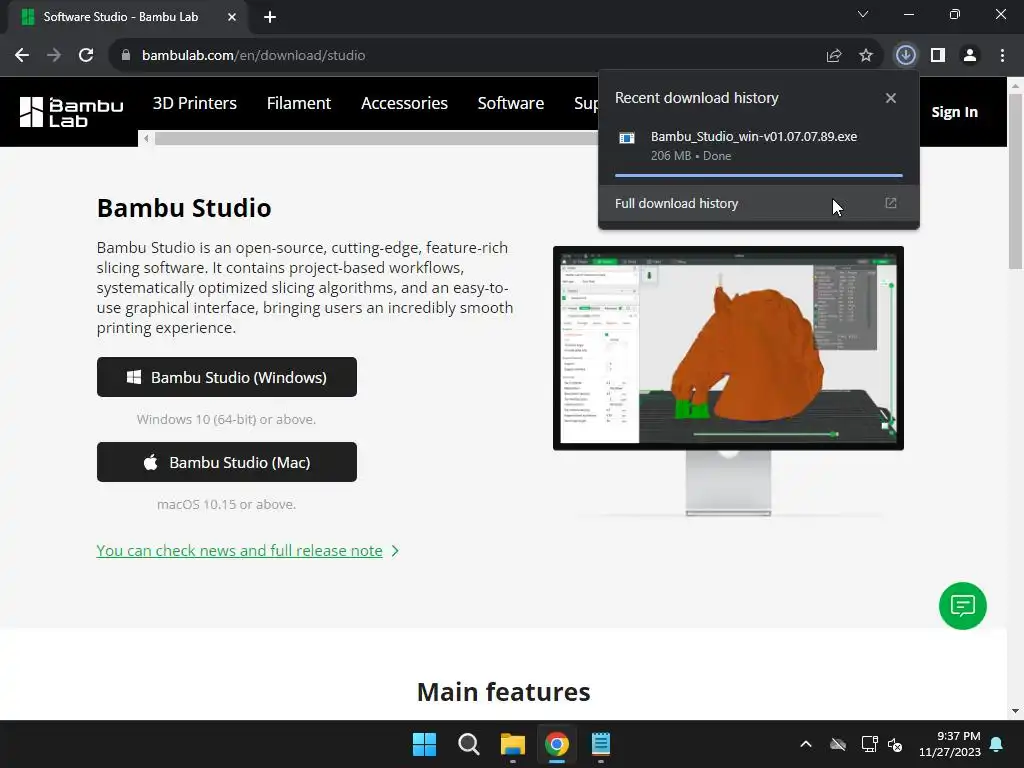The height and width of the screenshot is (768, 1024).
Task: Open the Windows Start menu
Action: (424, 744)
